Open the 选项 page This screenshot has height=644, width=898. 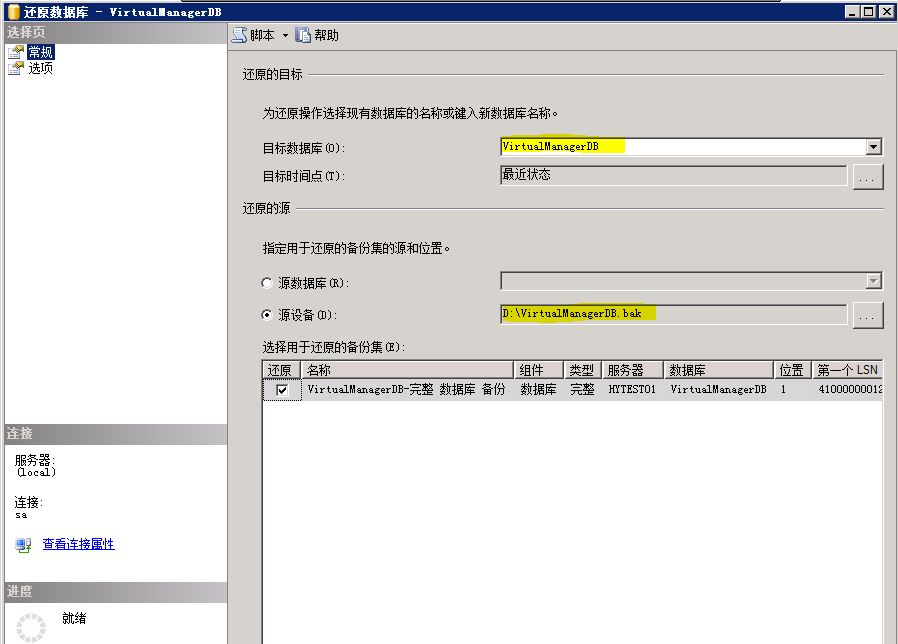point(40,68)
